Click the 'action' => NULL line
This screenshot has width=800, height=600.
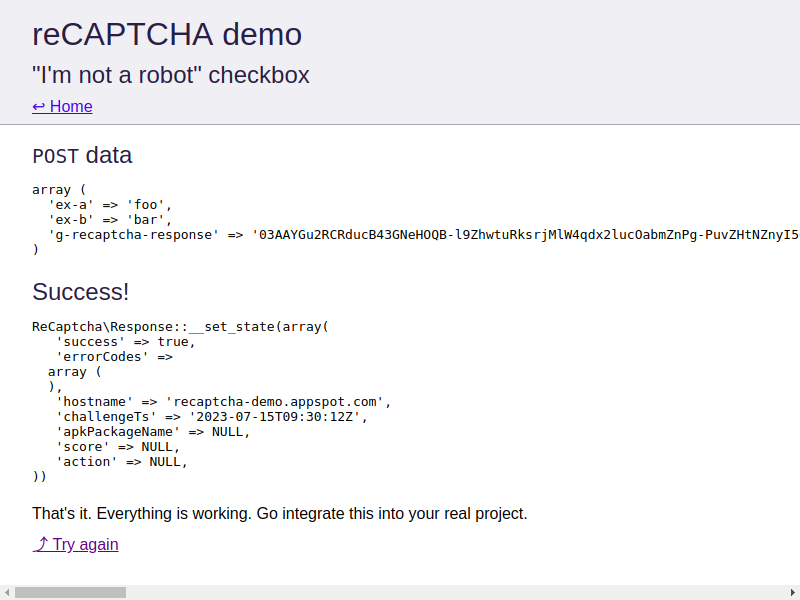[122, 462]
